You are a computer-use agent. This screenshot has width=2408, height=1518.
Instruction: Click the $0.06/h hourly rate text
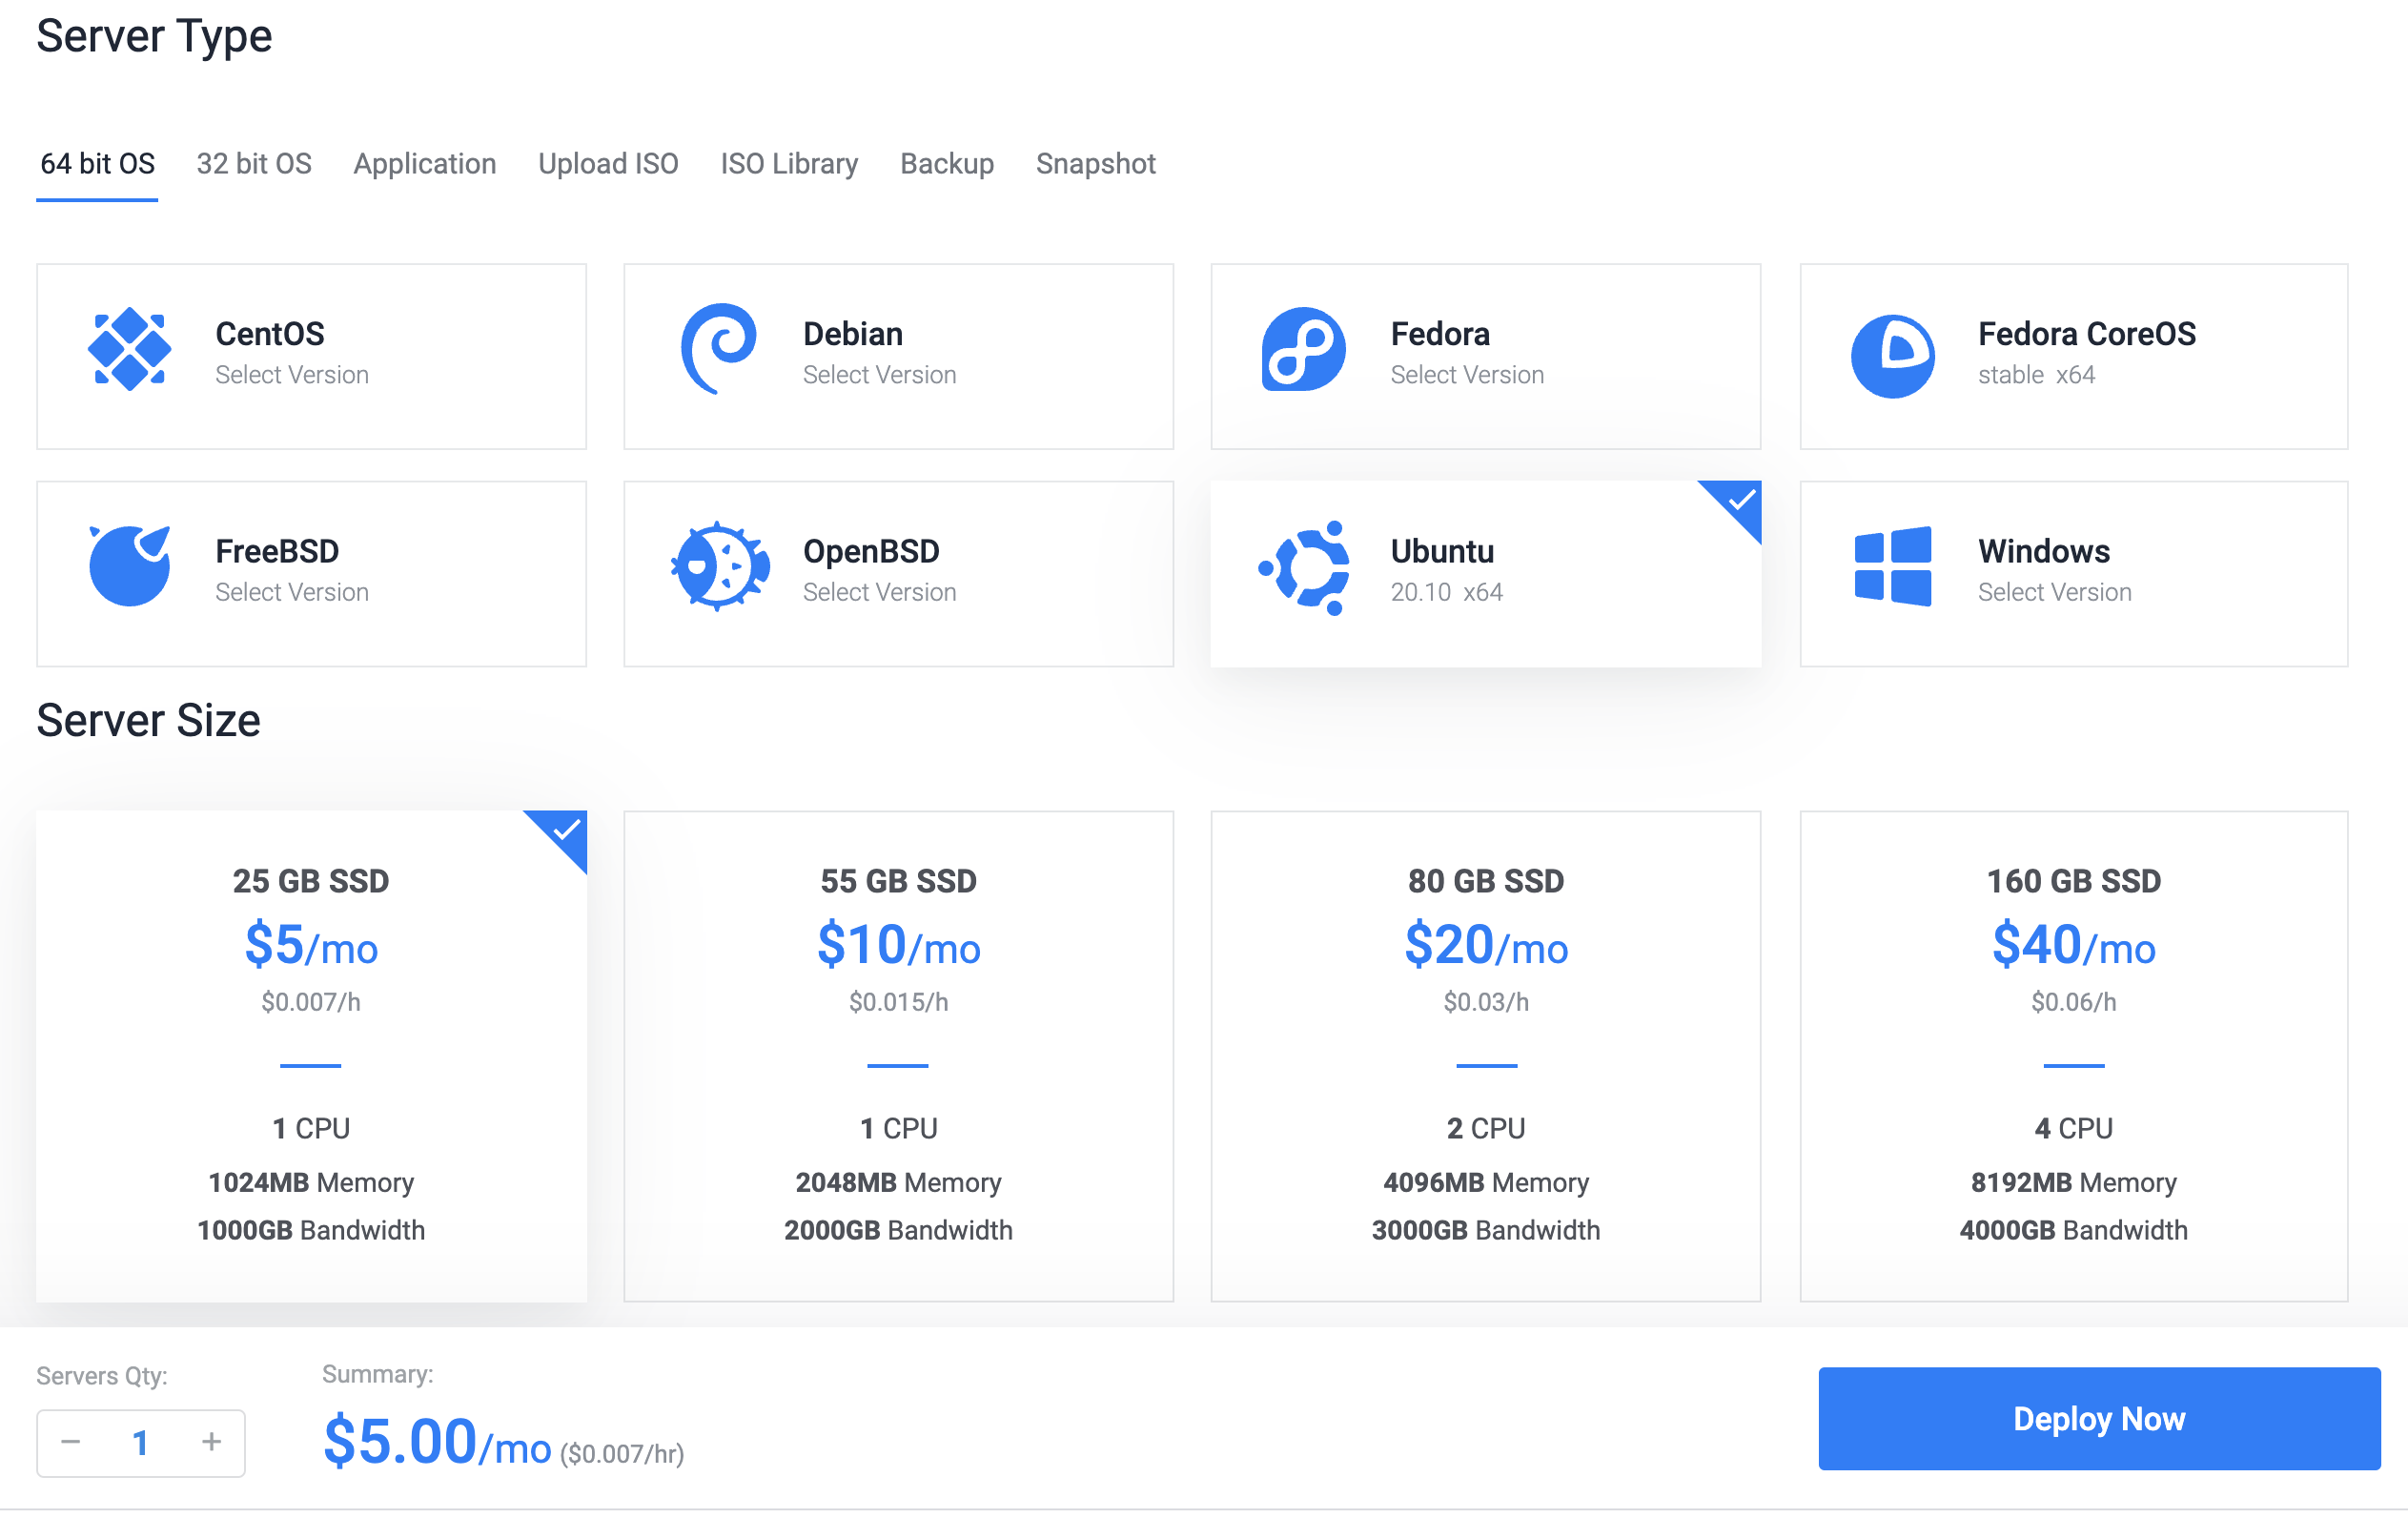pos(2073,1002)
